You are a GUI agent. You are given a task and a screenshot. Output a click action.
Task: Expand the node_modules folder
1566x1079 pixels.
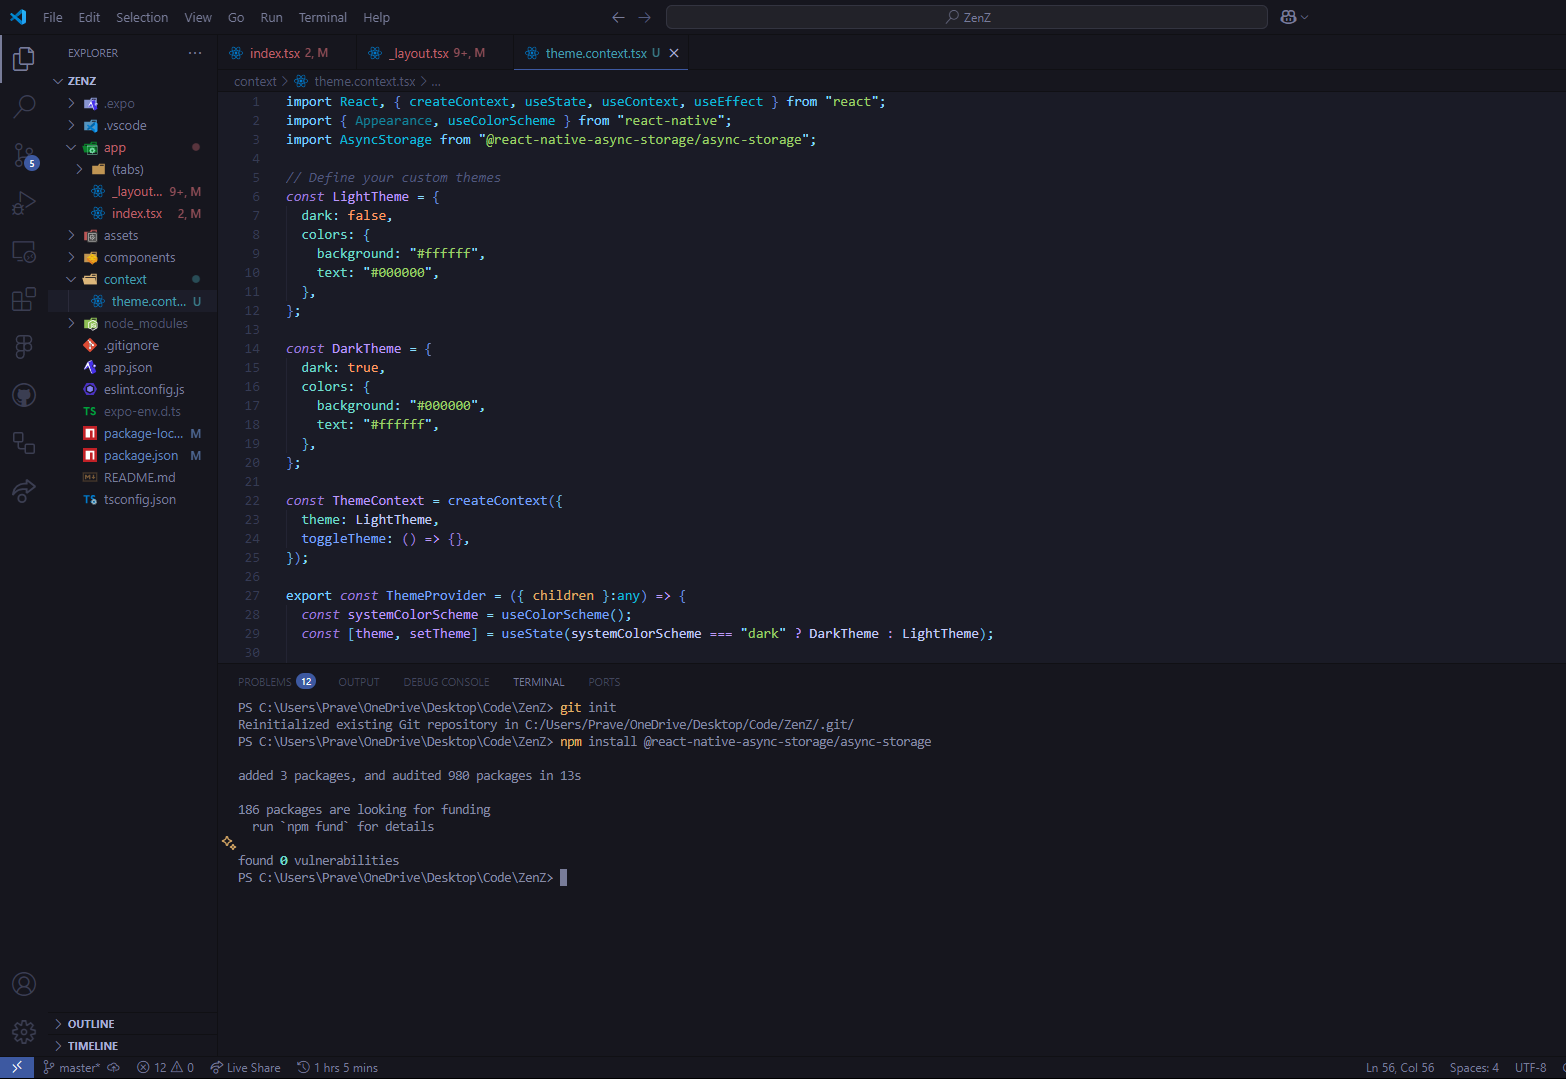[71, 323]
